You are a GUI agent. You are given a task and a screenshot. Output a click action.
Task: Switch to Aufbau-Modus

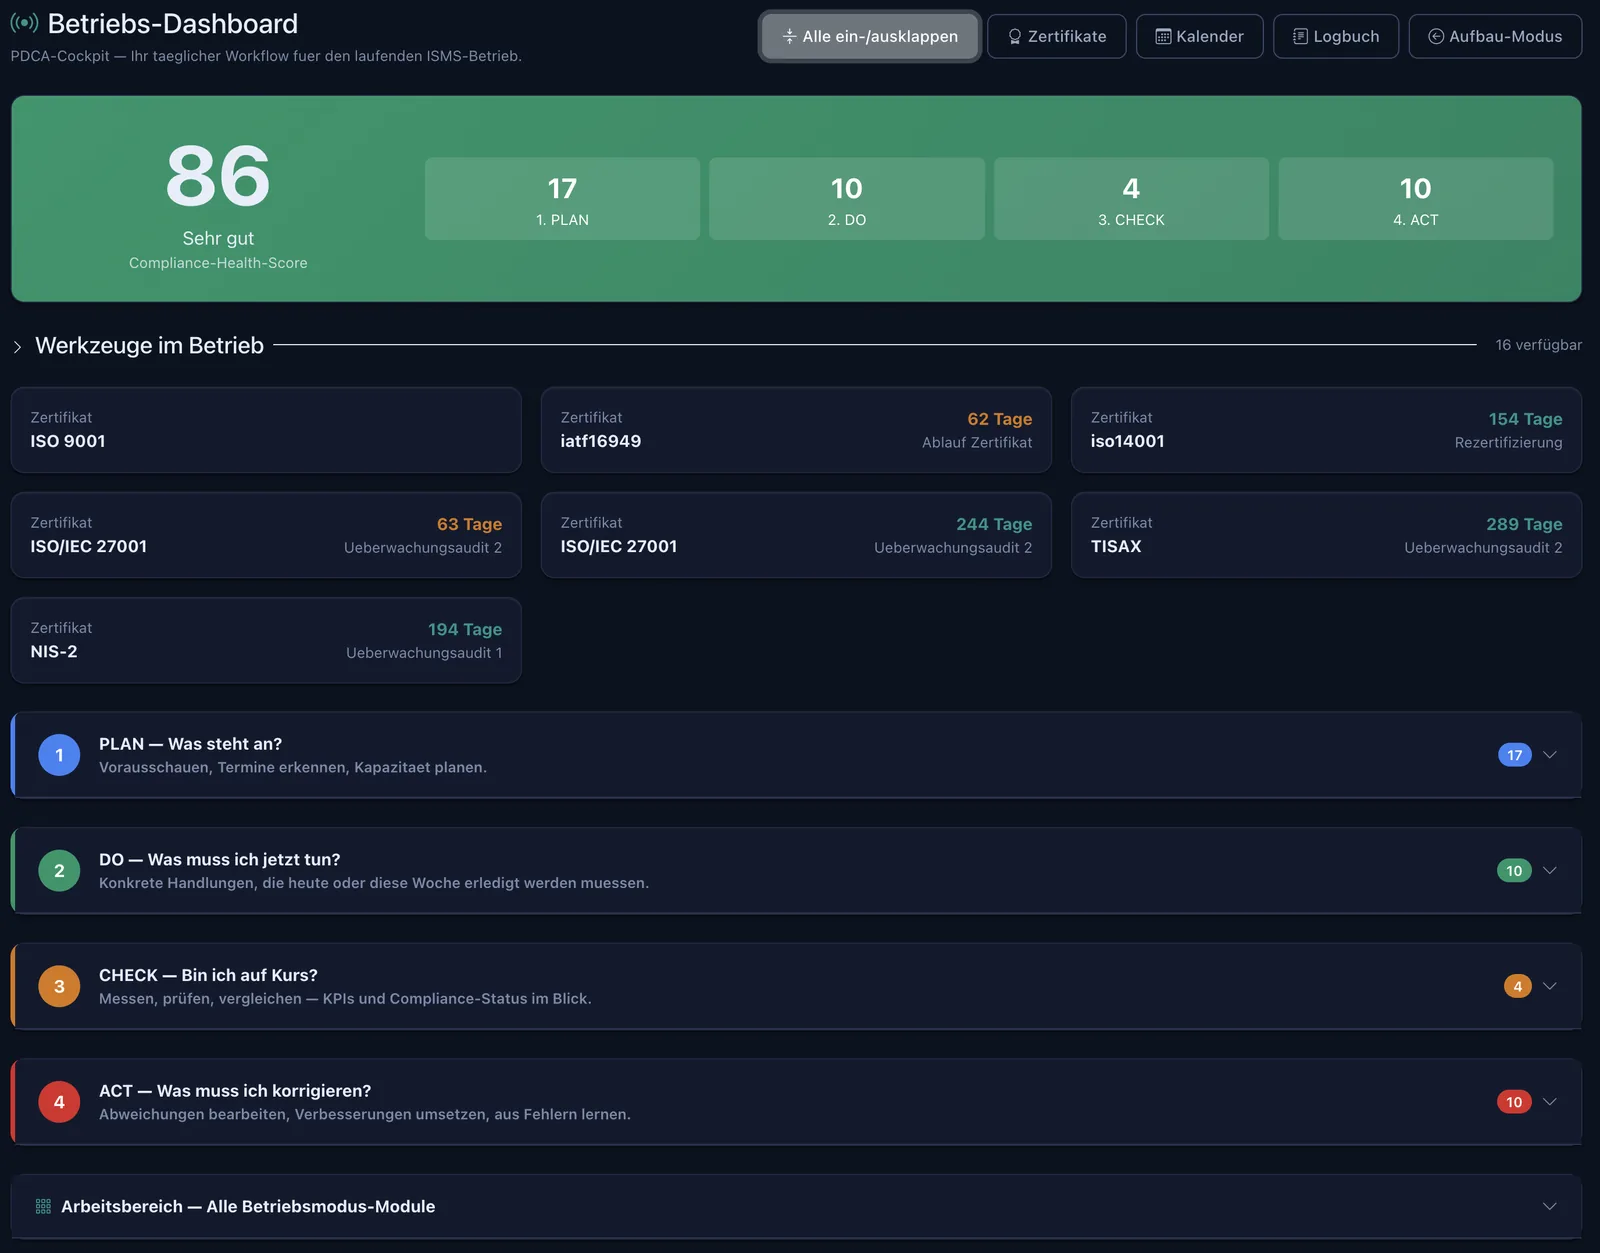click(1495, 36)
